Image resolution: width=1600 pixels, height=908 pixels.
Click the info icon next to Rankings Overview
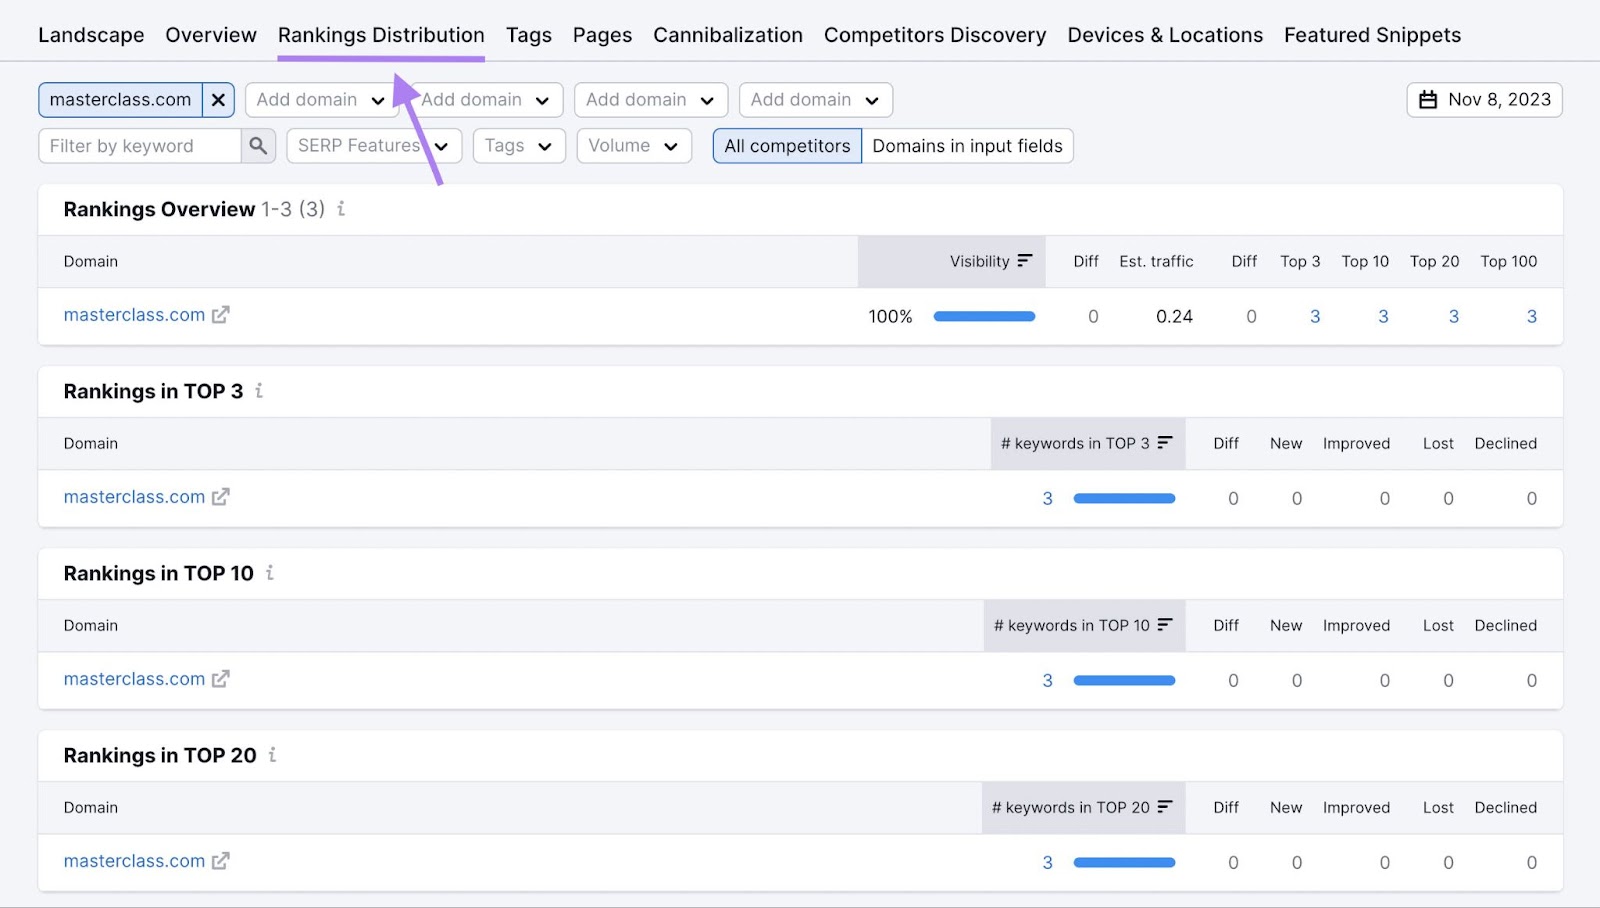coord(341,210)
